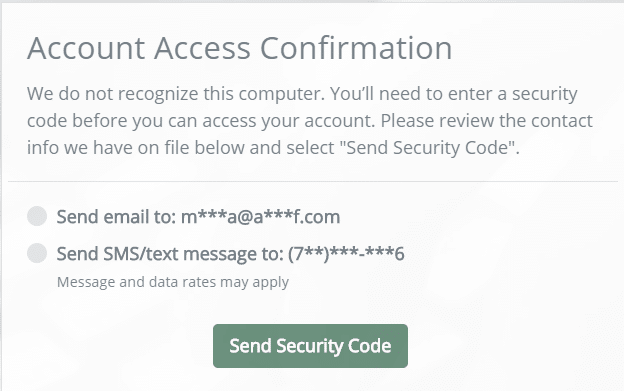
Task: Choose email delivery for the security code
Action: pos(37,216)
